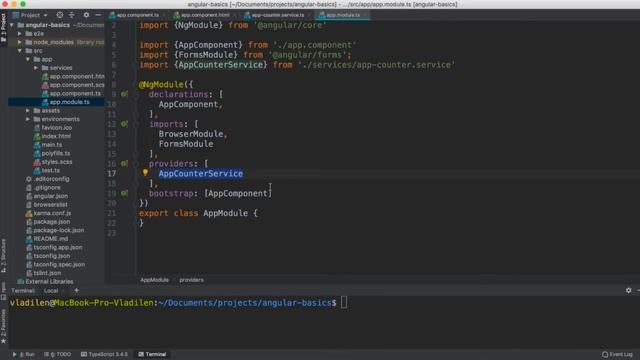This screenshot has width=640, height=360.
Task: Open package-lock.json file
Action: click(x=55, y=230)
